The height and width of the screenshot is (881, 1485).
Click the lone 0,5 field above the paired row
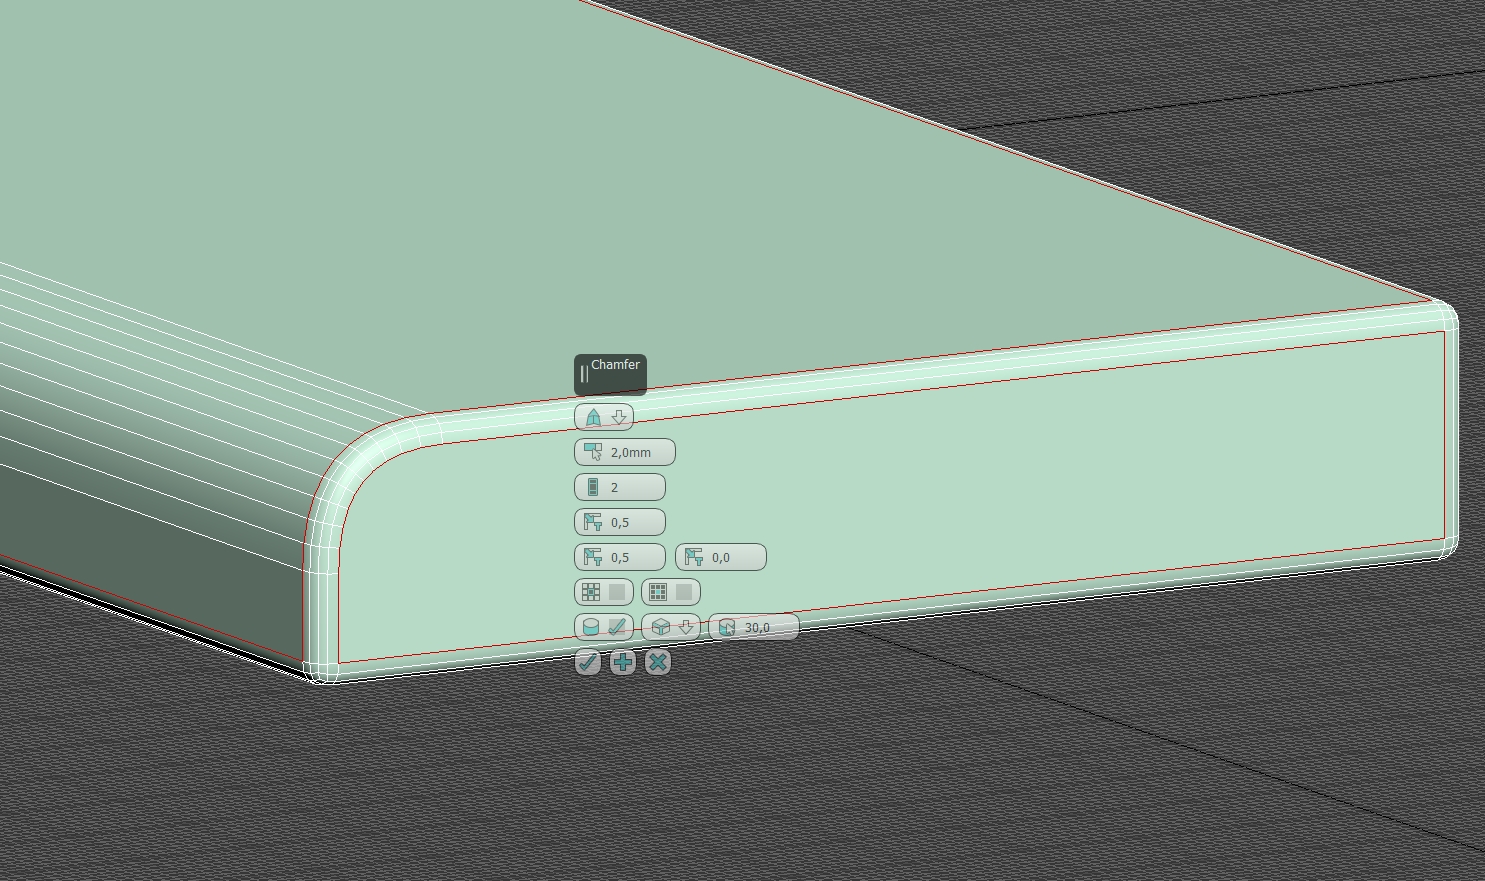click(x=620, y=522)
